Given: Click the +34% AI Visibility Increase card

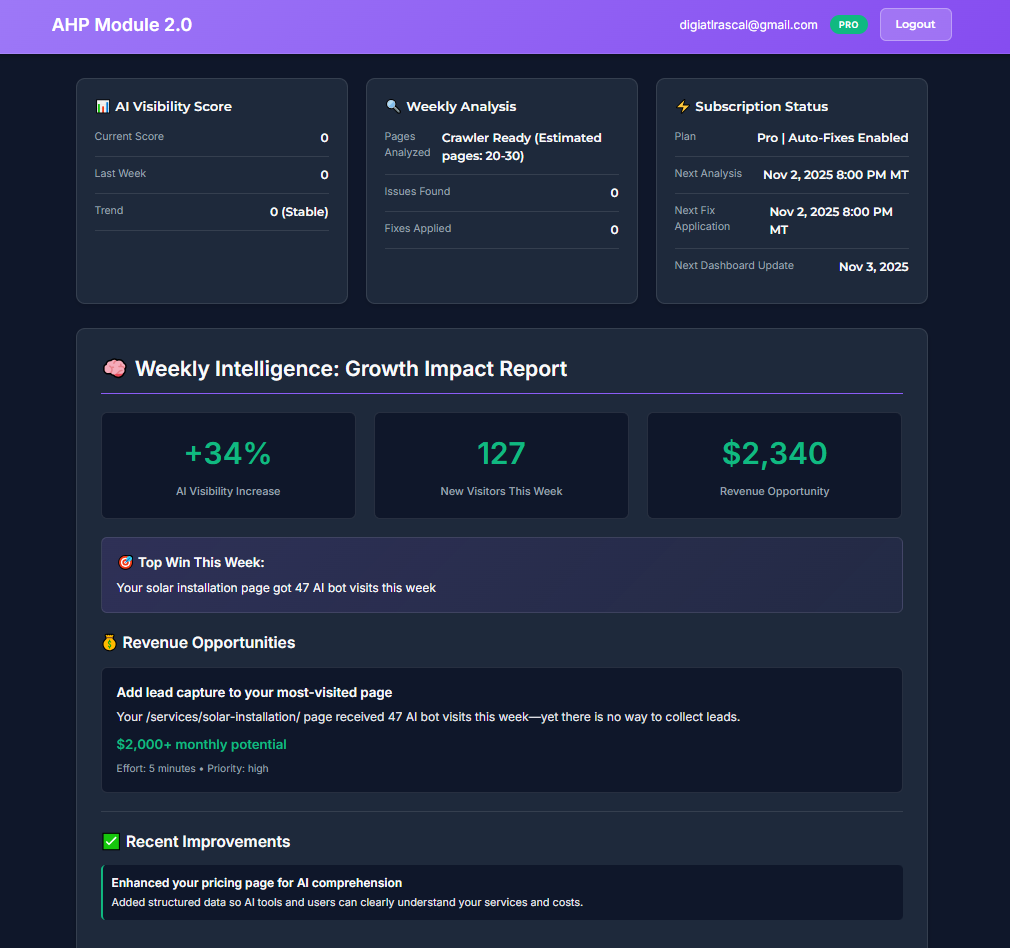Looking at the screenshot, I should [x=228, y=466].
